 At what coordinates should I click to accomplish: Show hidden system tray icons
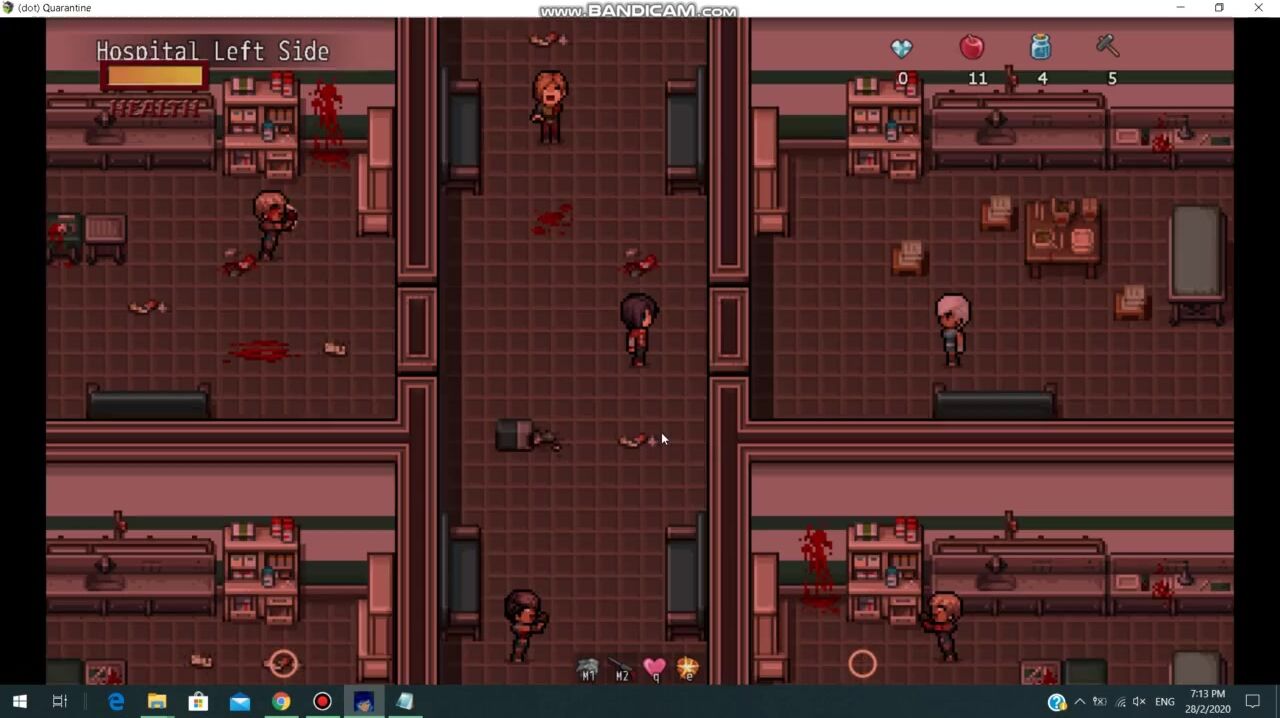tap(1079, 702)
